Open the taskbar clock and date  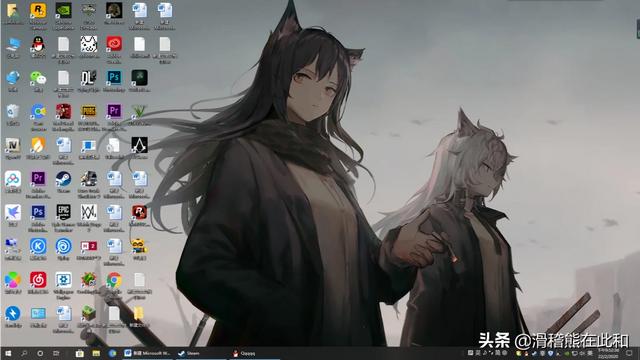click(x=608, y=353)
